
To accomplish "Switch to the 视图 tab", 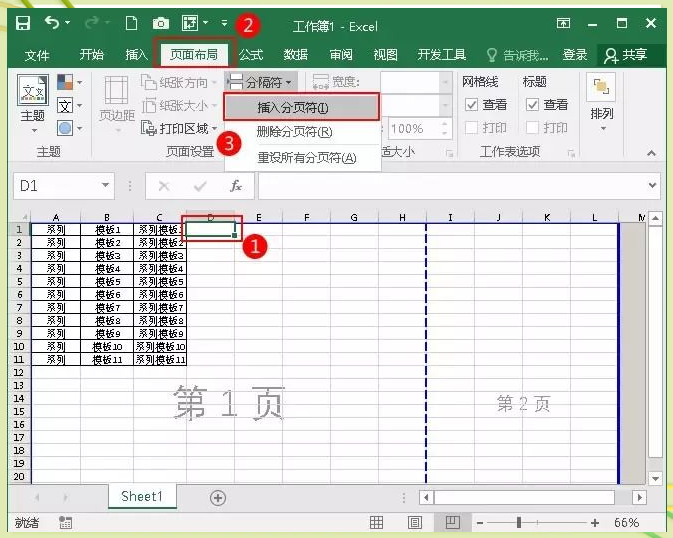I will pos(385,55).
